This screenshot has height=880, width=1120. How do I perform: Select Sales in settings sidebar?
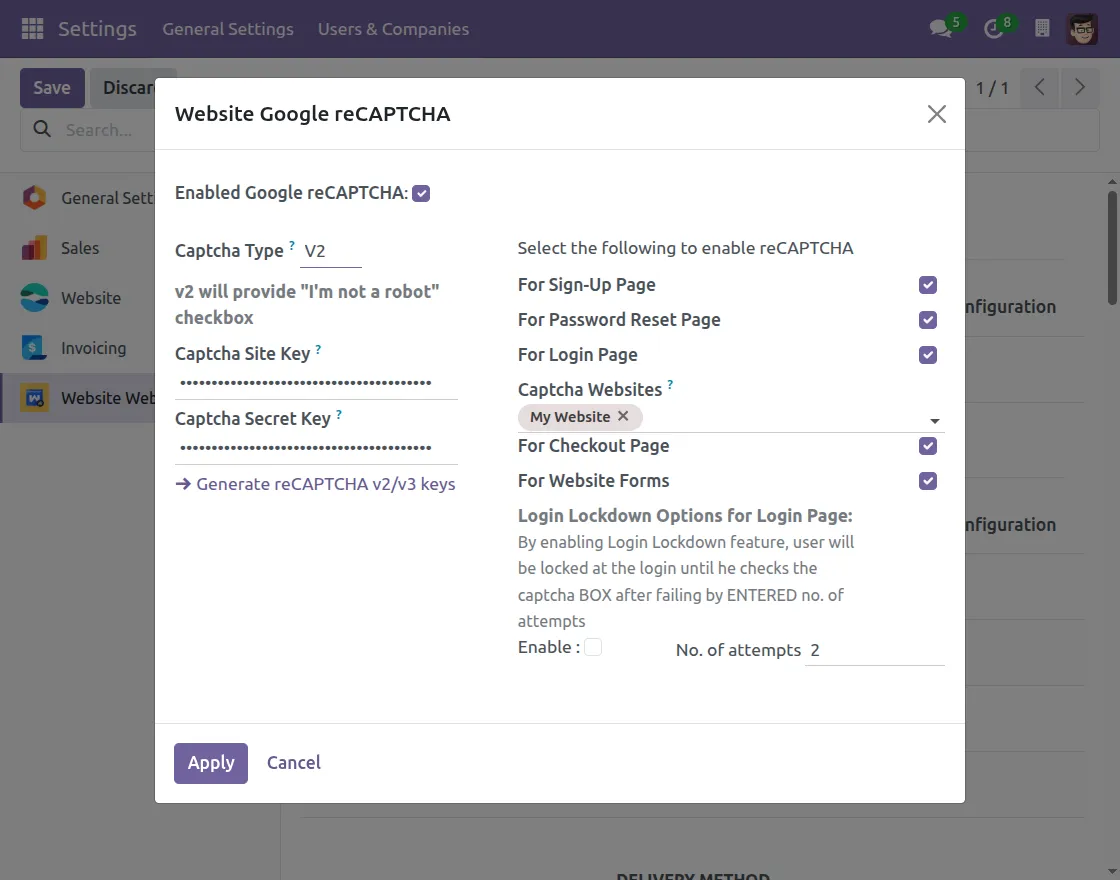tap(80, 248)
